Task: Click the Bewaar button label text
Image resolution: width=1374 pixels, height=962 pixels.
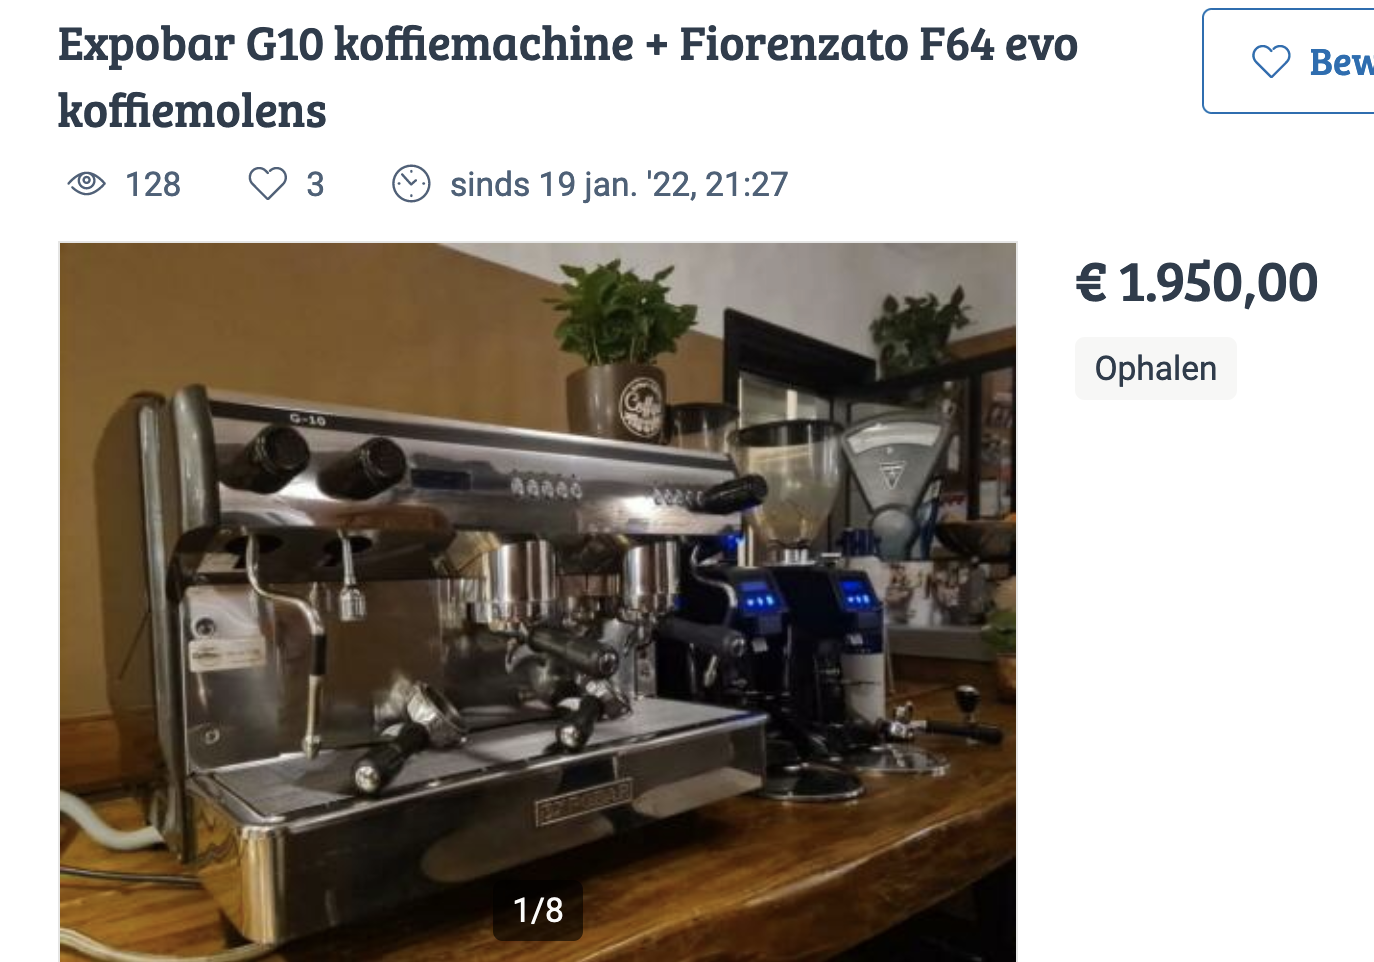Action: pos(1341,62)
